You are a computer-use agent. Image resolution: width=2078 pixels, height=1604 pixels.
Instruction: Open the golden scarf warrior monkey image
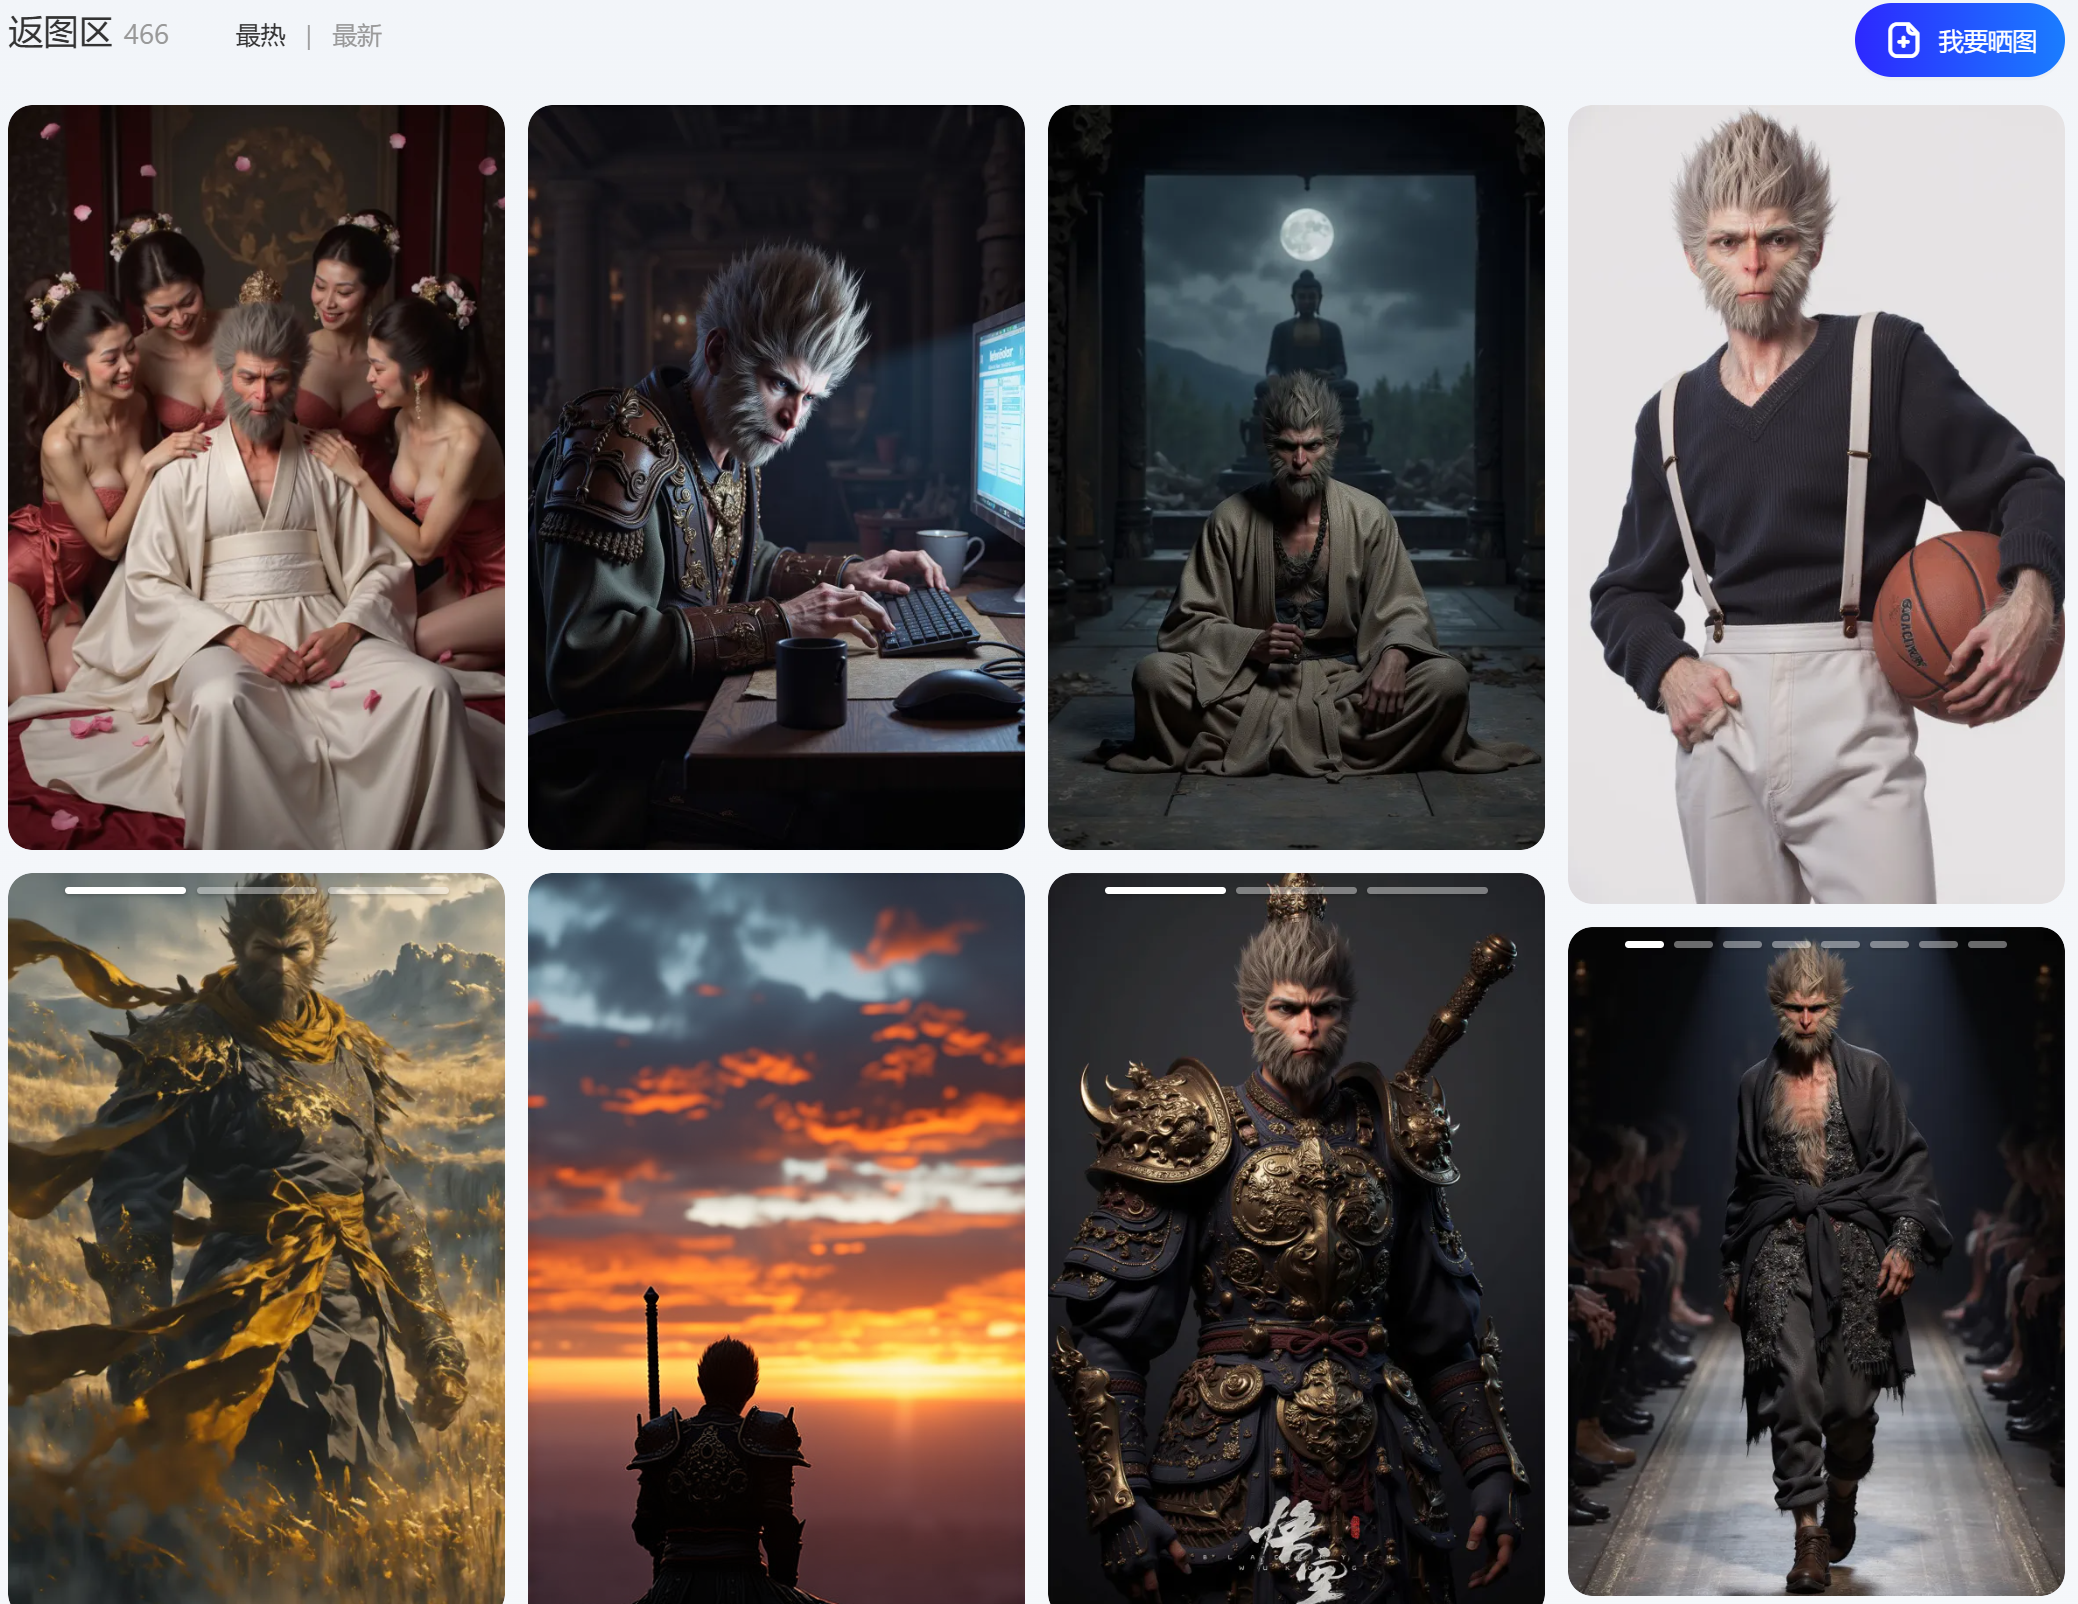(256, 1238)
